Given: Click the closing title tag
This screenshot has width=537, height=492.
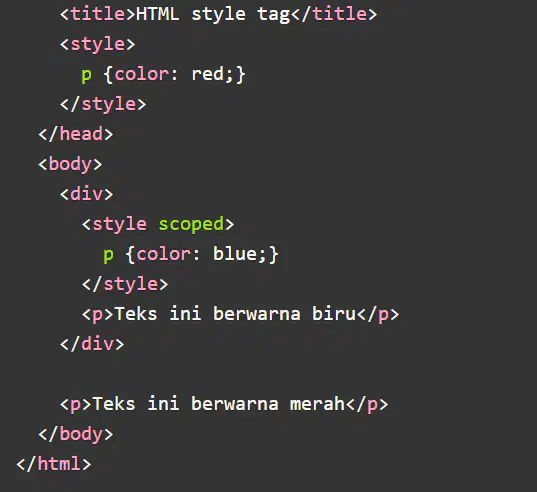Looking at the screenshot, I should (334, 14).
